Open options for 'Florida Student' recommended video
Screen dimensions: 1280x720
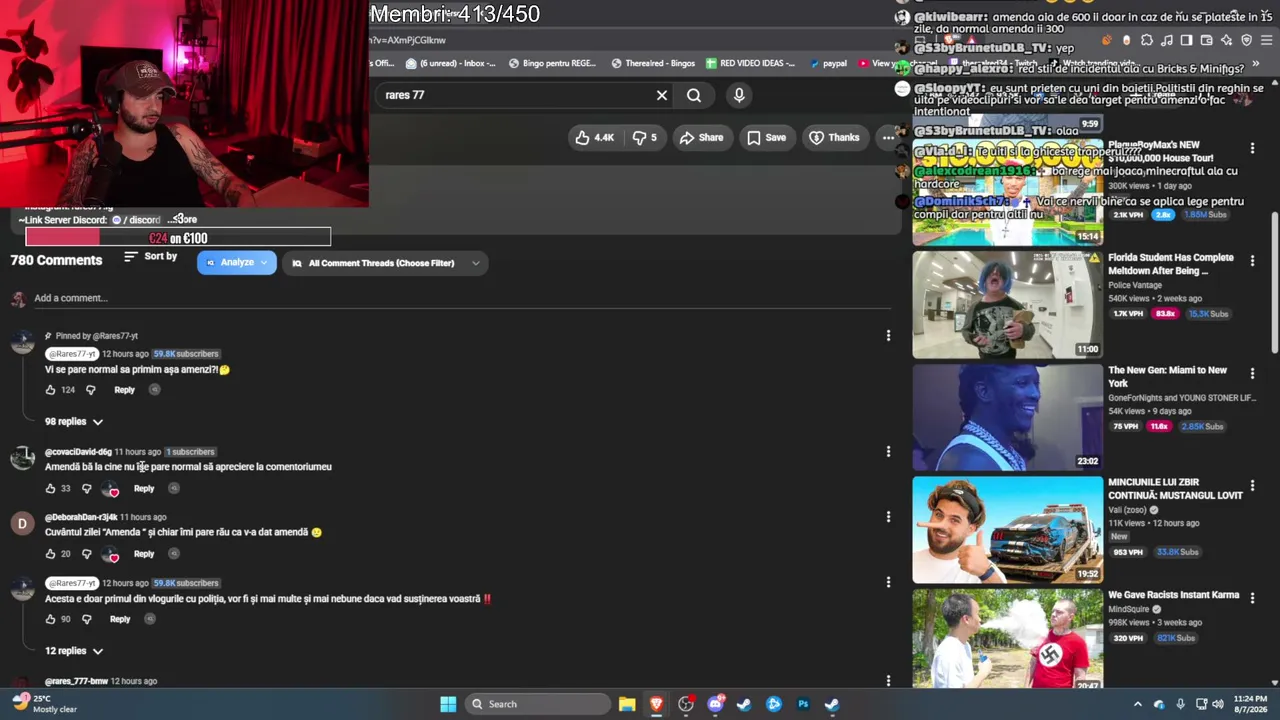pos(1252,261)
